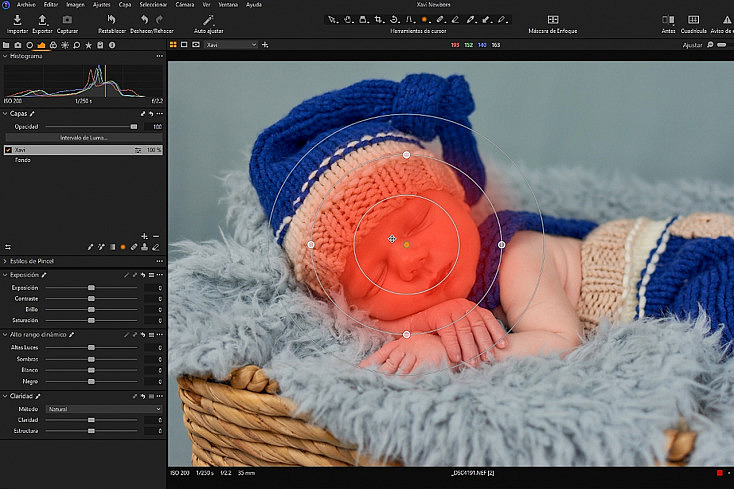
Task: Open the Máscara de Enfoque tool
Action: pos(553,19)
